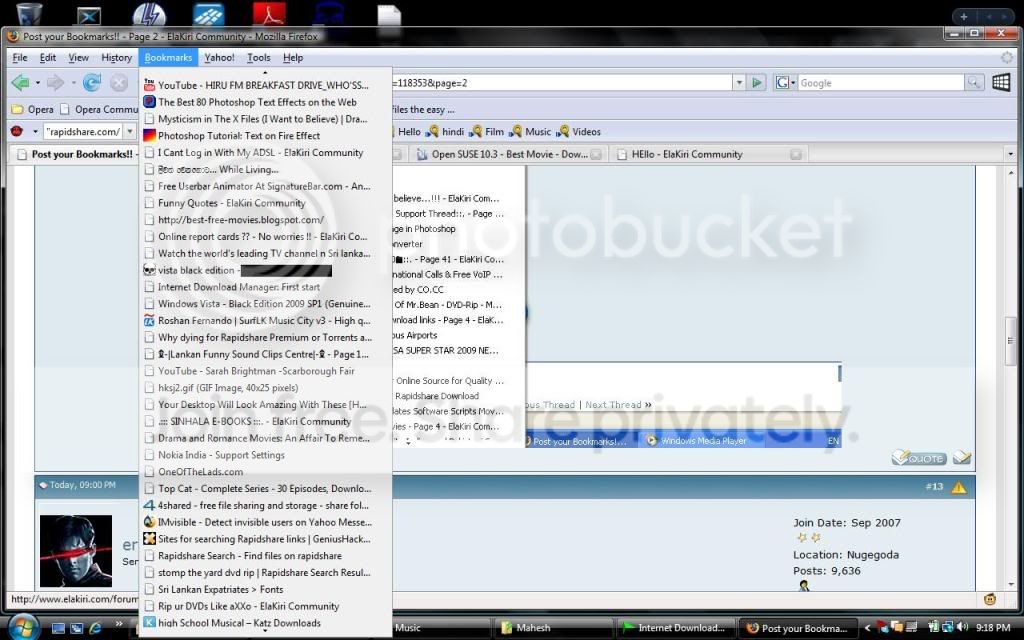Click the report post warning triangle icon
This screenshot has height=640, width=1024.
pyautogui.click(x=958, y=487)
